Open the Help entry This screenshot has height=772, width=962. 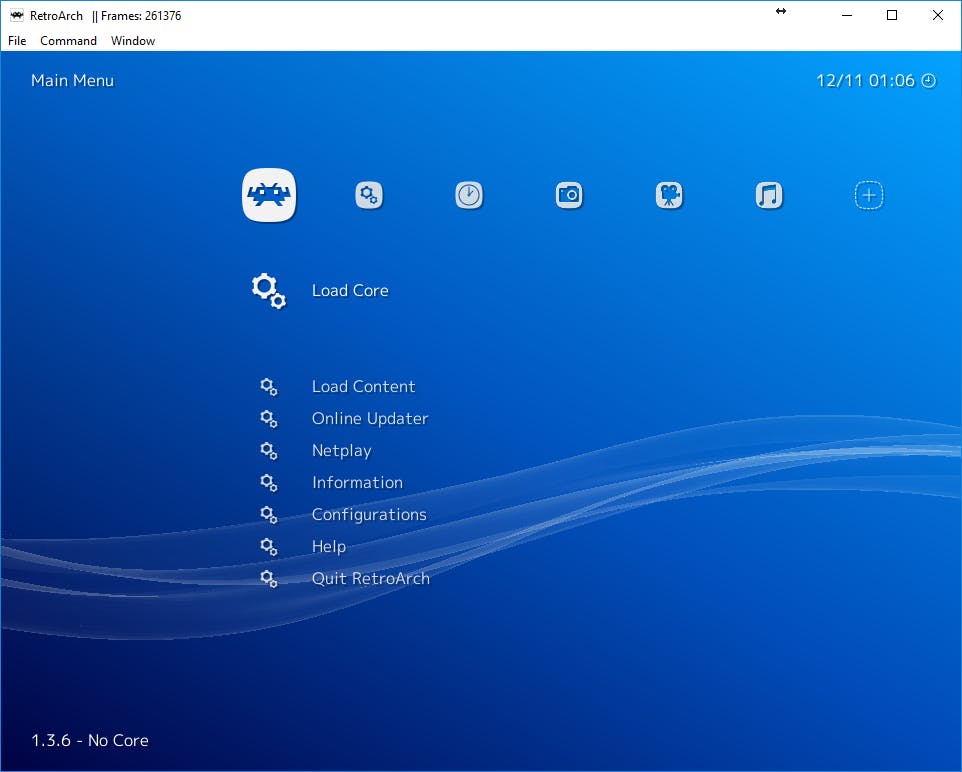click(x=329, y=547)
